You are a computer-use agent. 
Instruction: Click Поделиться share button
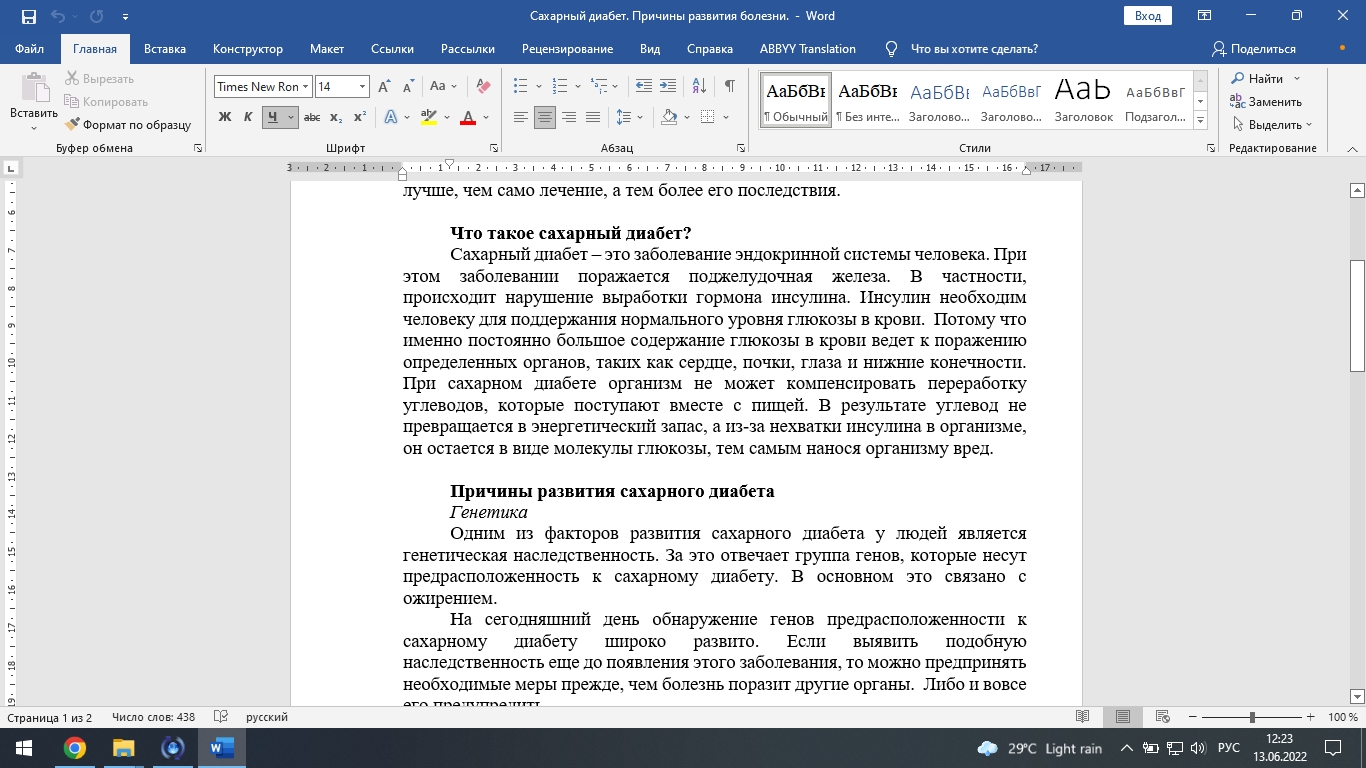point(1253,49)
